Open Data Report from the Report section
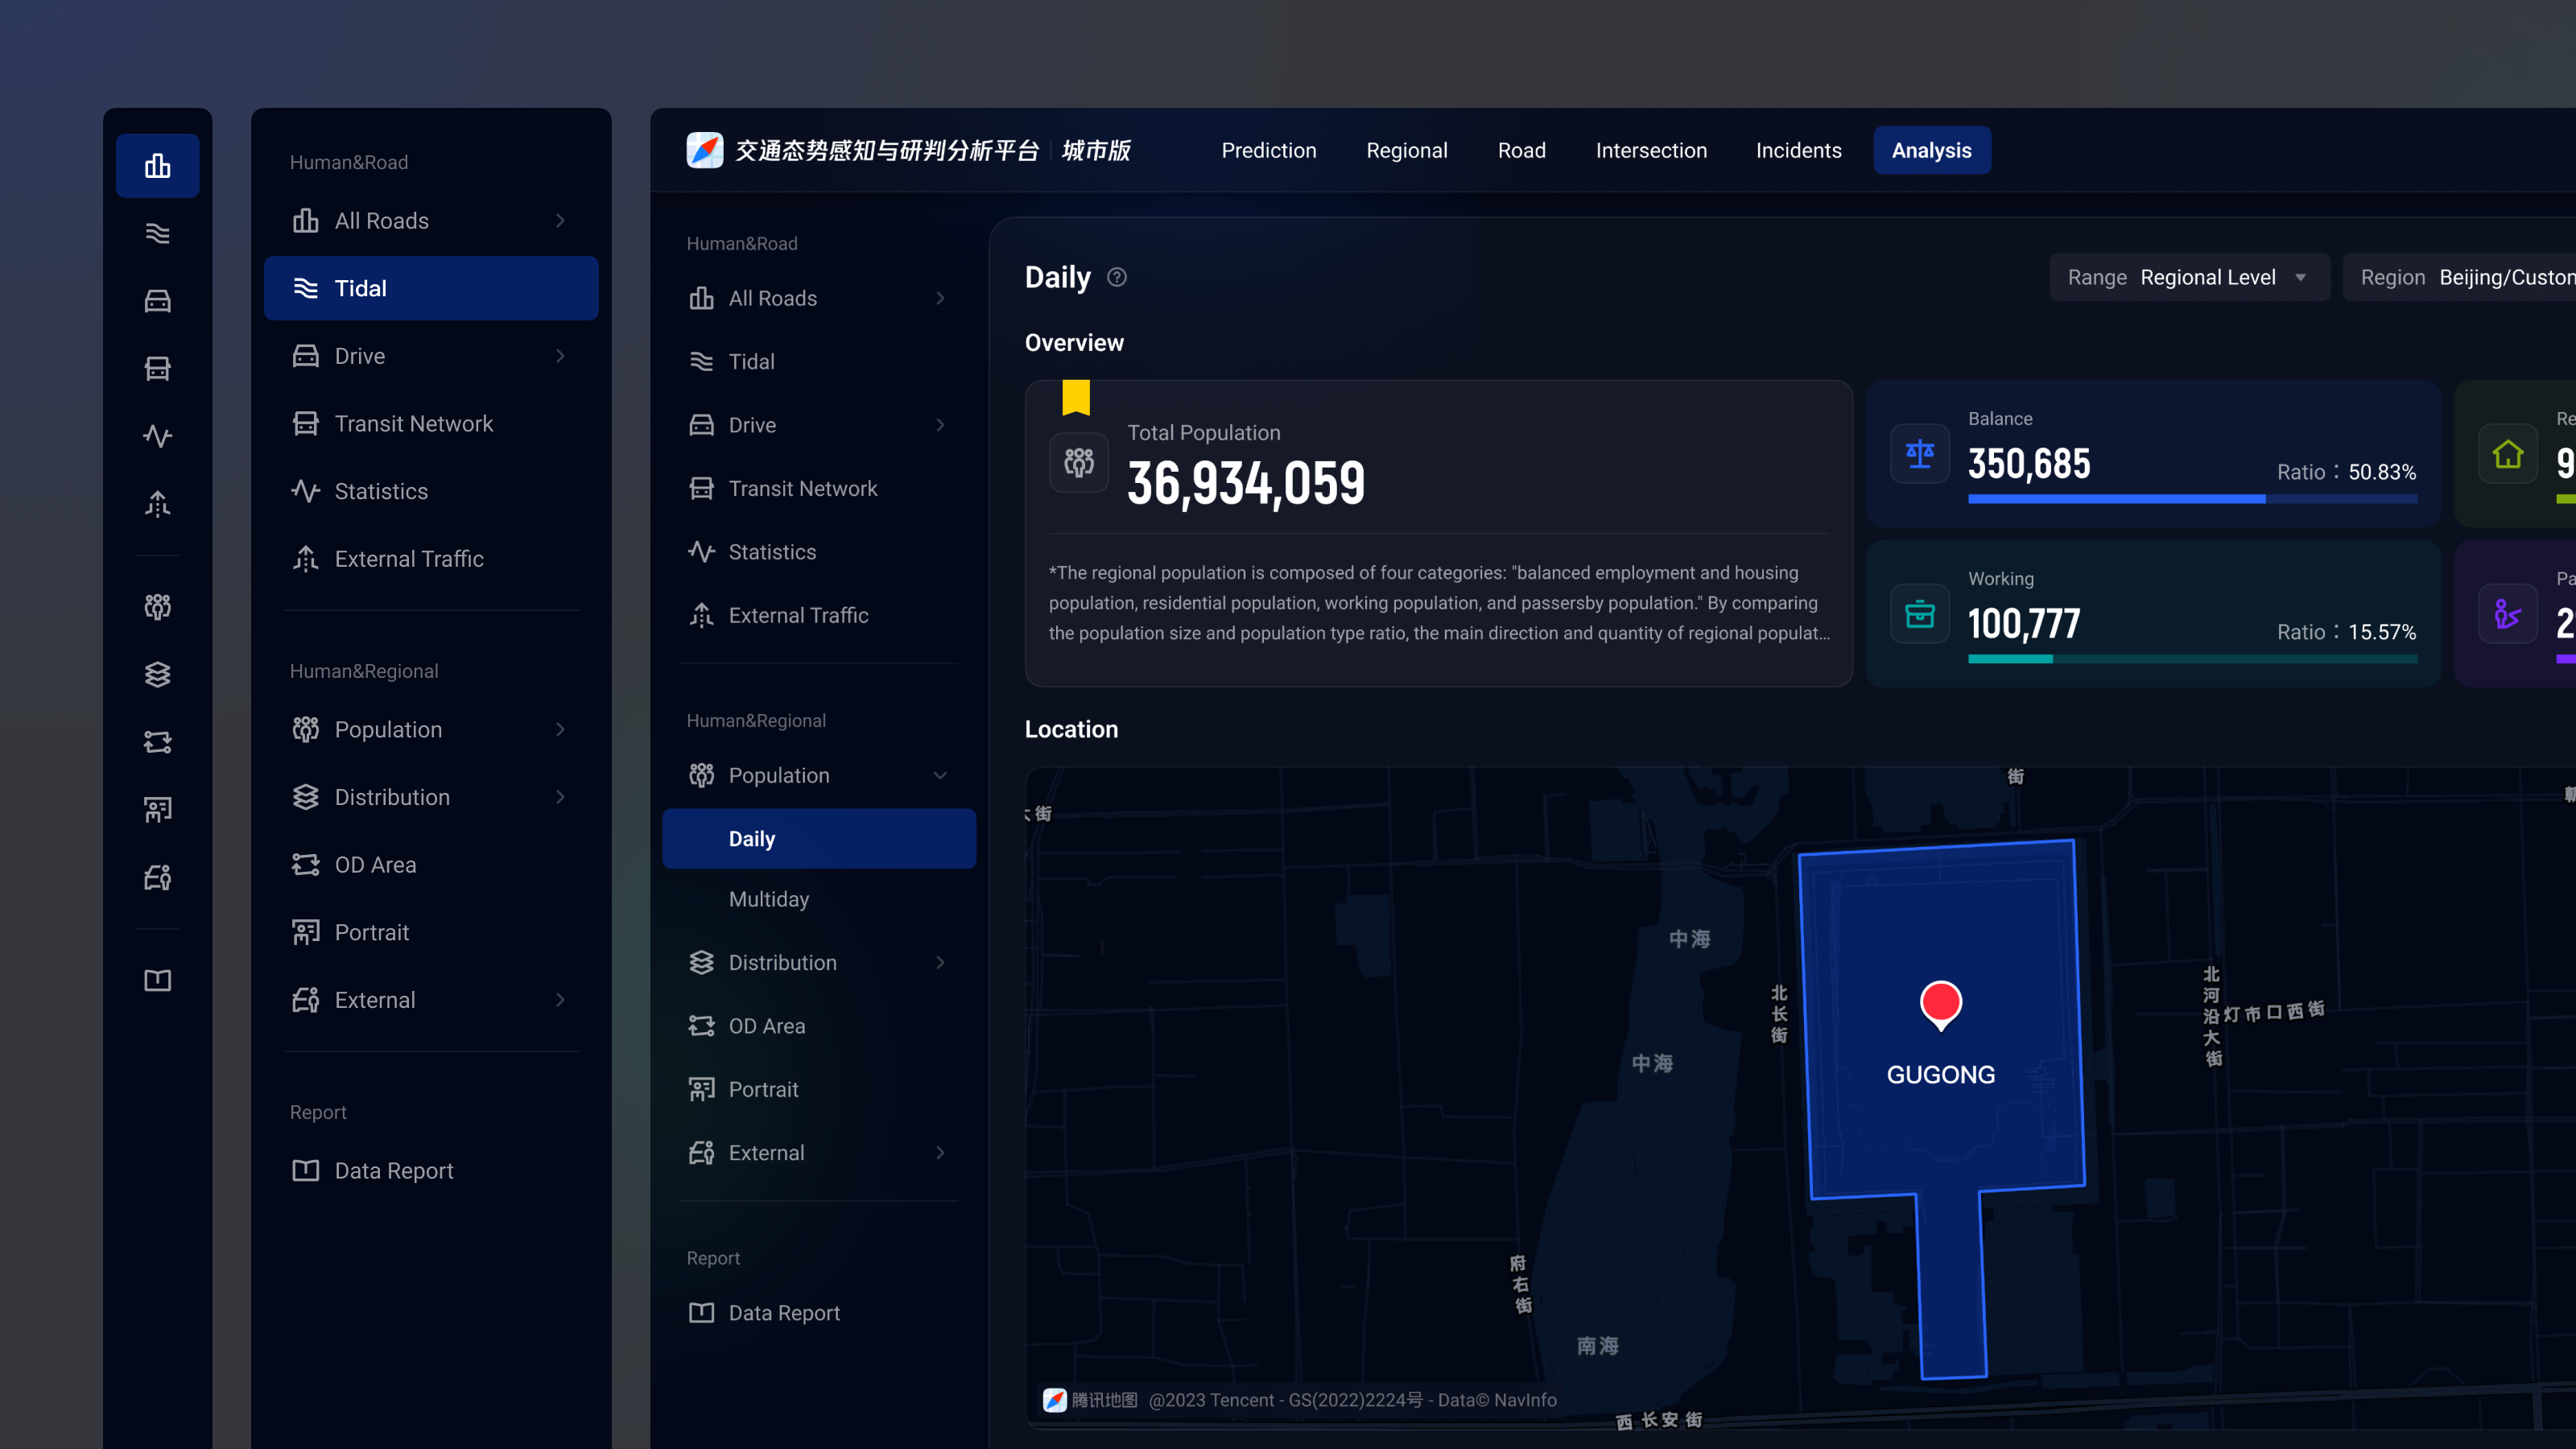This screenshot has width=2576, height=1449. (x=784, y=1312)
